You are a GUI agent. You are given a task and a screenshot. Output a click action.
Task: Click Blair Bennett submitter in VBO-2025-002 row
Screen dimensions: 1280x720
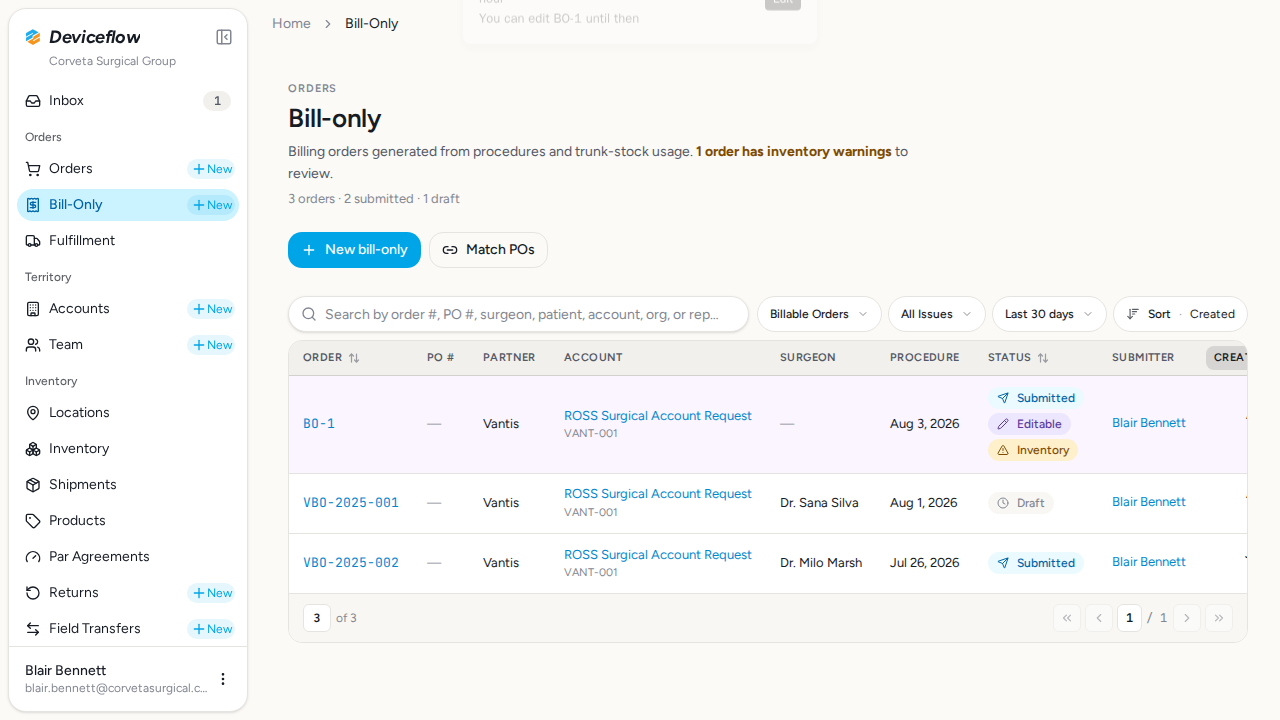click(1149, 562)
